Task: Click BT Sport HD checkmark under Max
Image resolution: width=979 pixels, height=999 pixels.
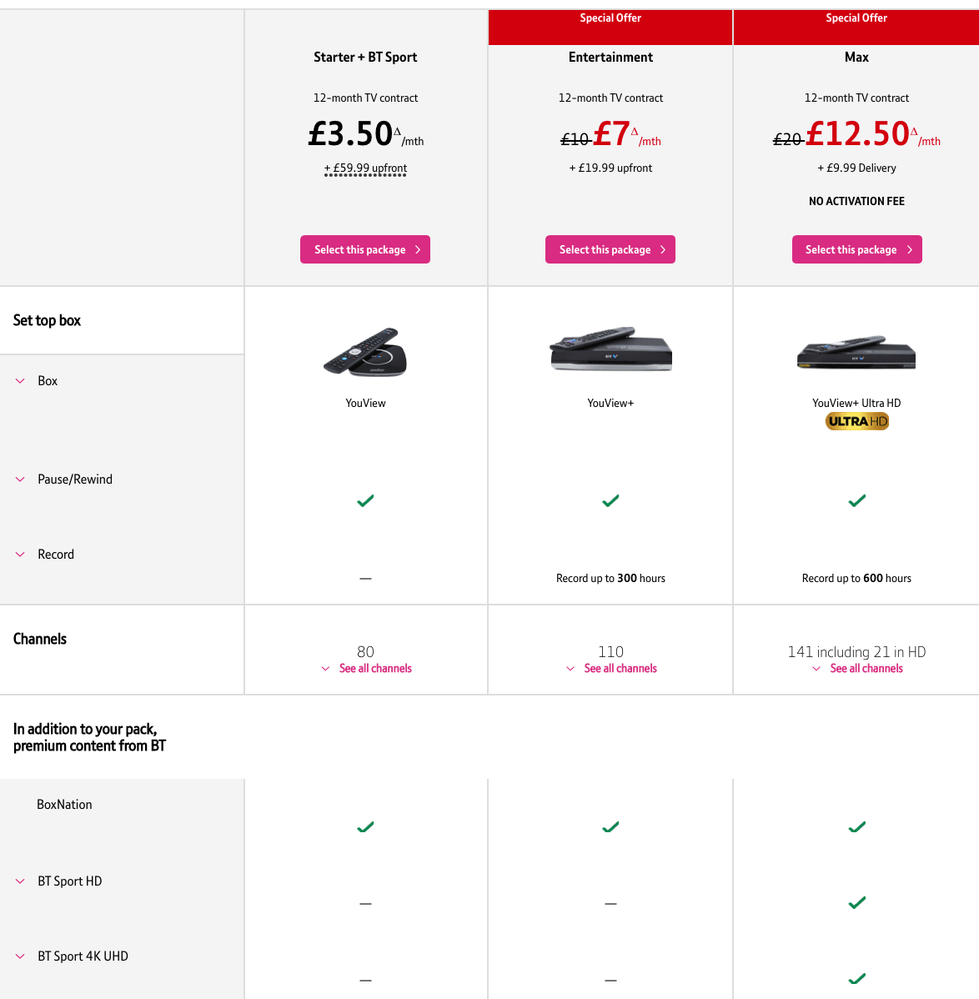Action: click(857, 902)
